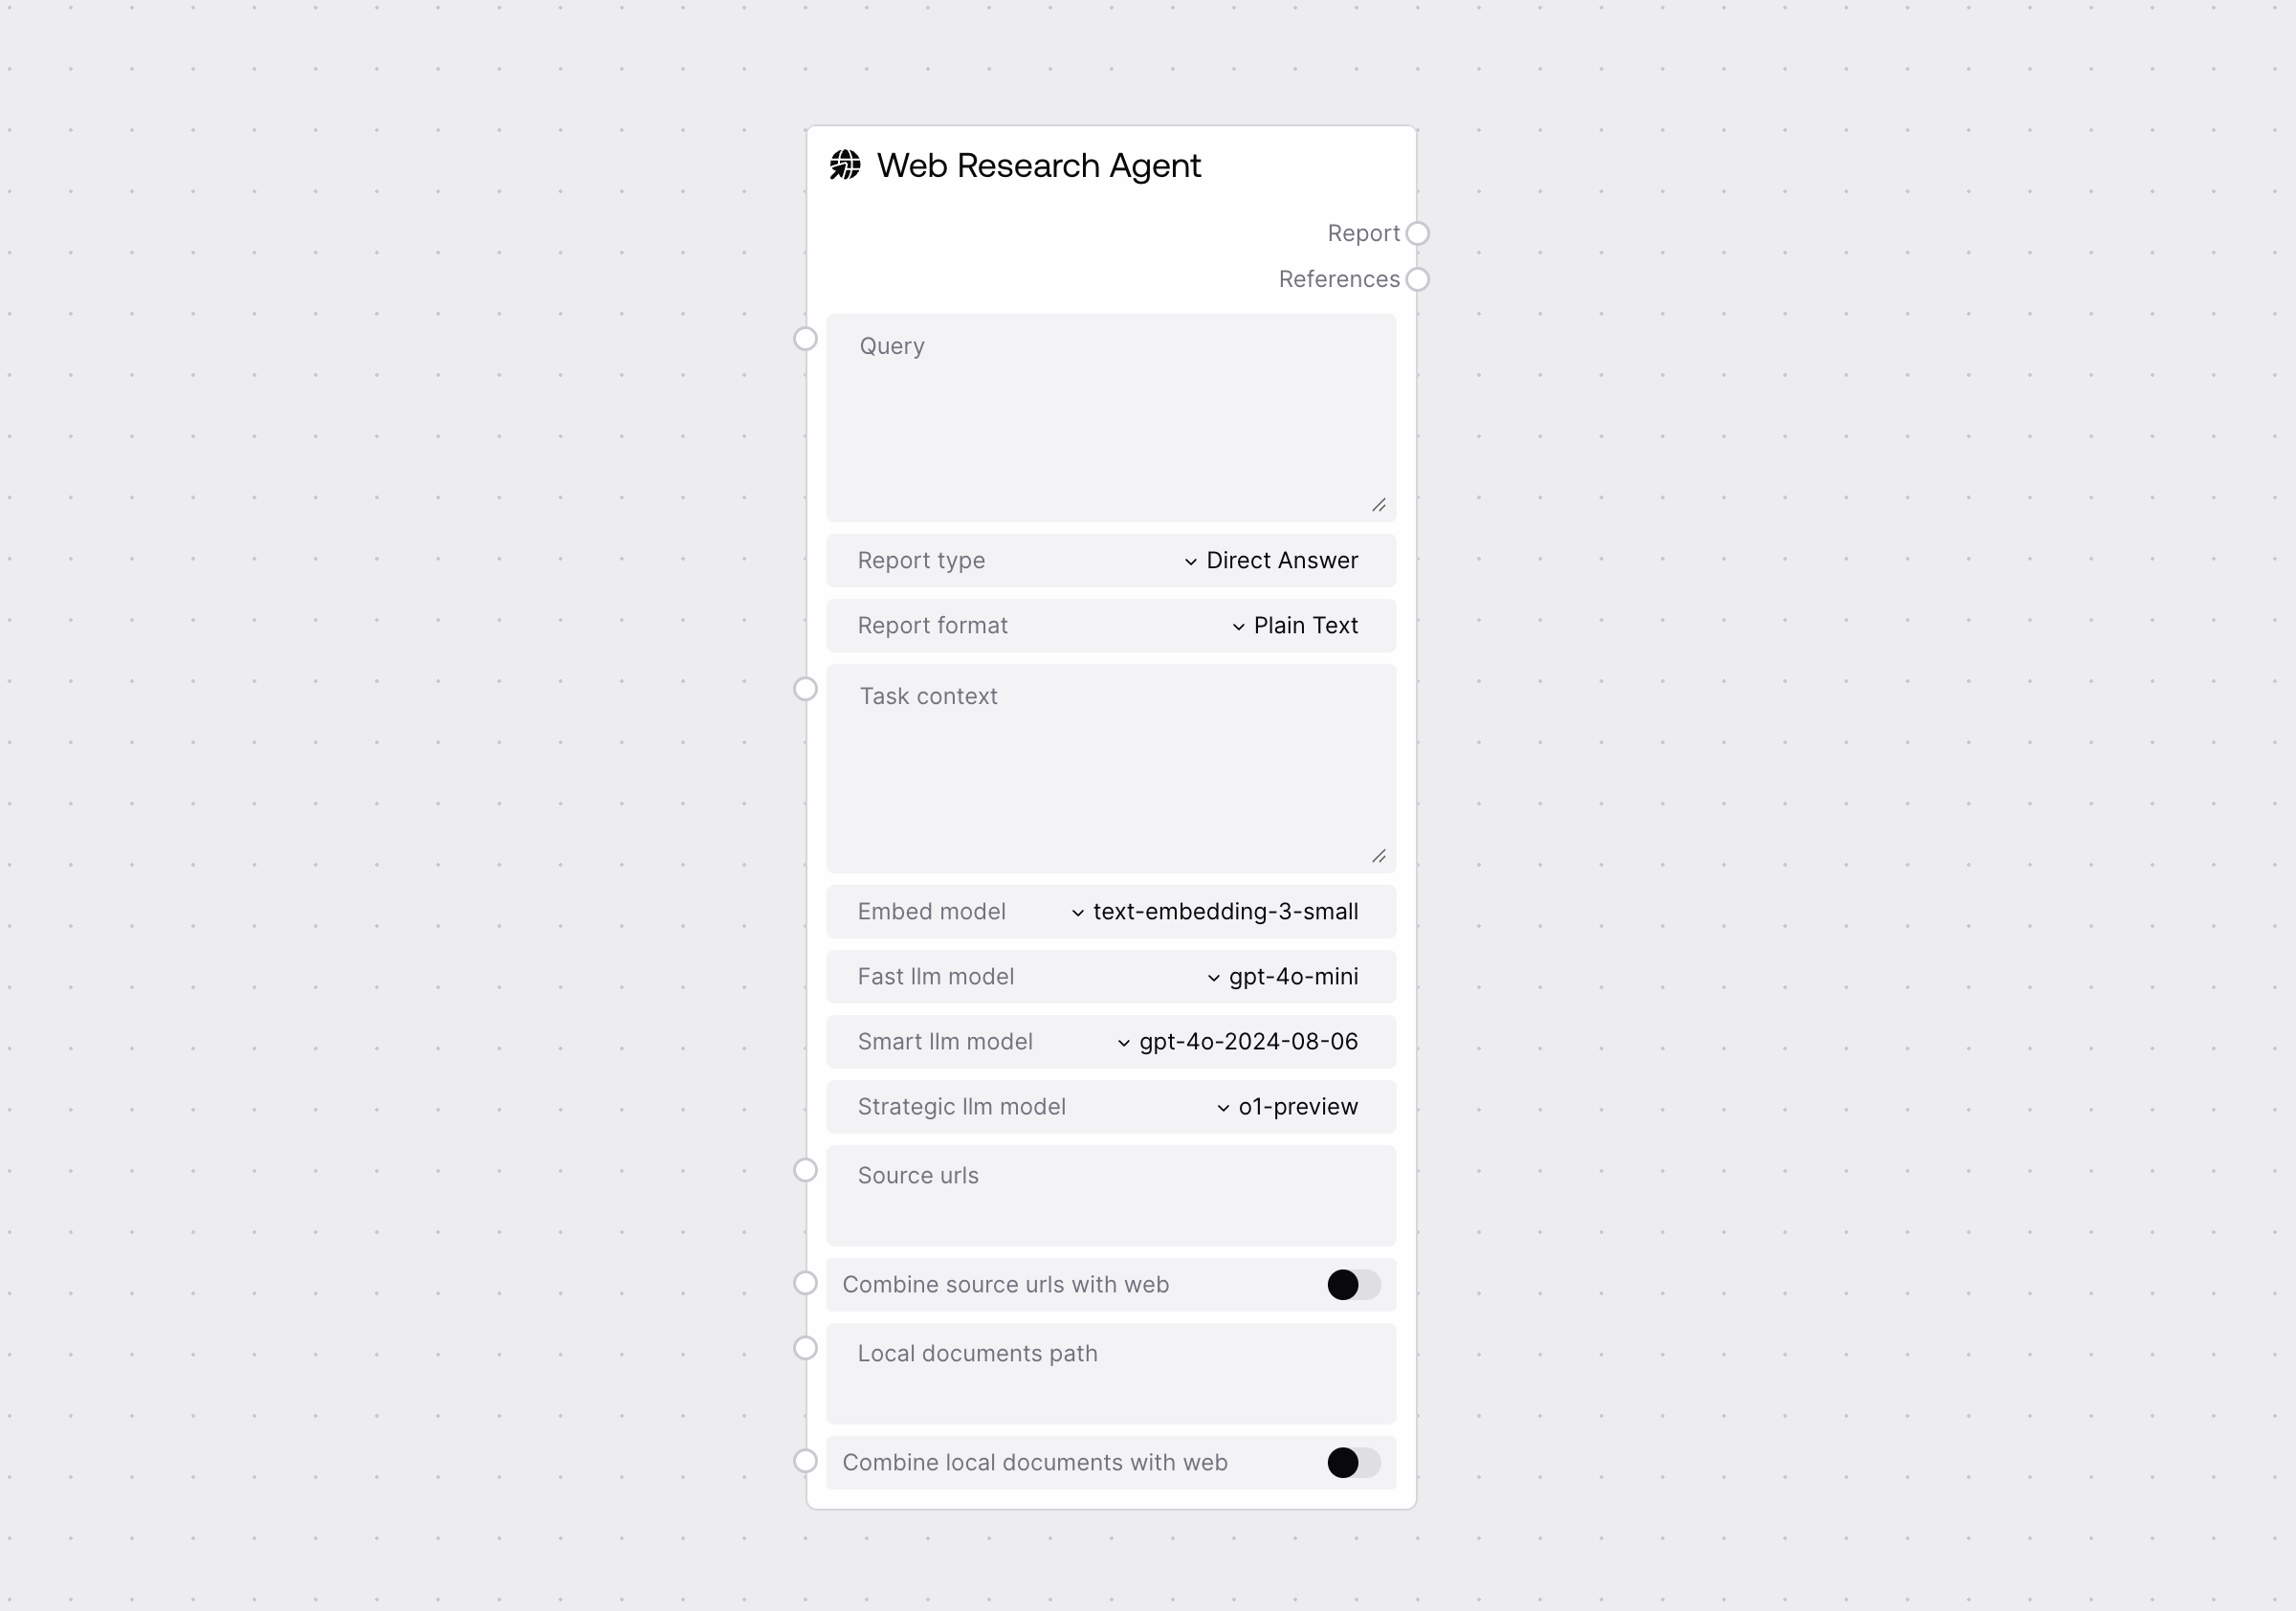
Task: Click the Combine source urls input port
Action: pyautogui.click(x=807, y=1283)
